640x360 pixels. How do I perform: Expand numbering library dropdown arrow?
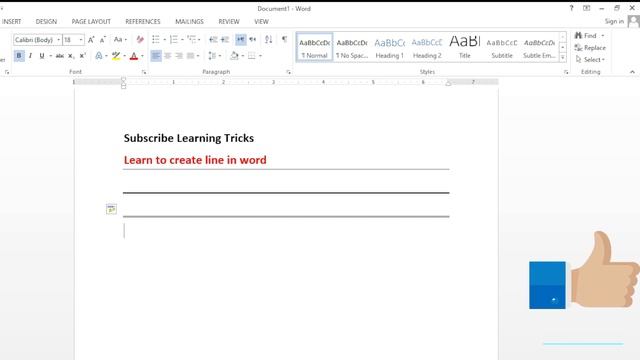182,40
